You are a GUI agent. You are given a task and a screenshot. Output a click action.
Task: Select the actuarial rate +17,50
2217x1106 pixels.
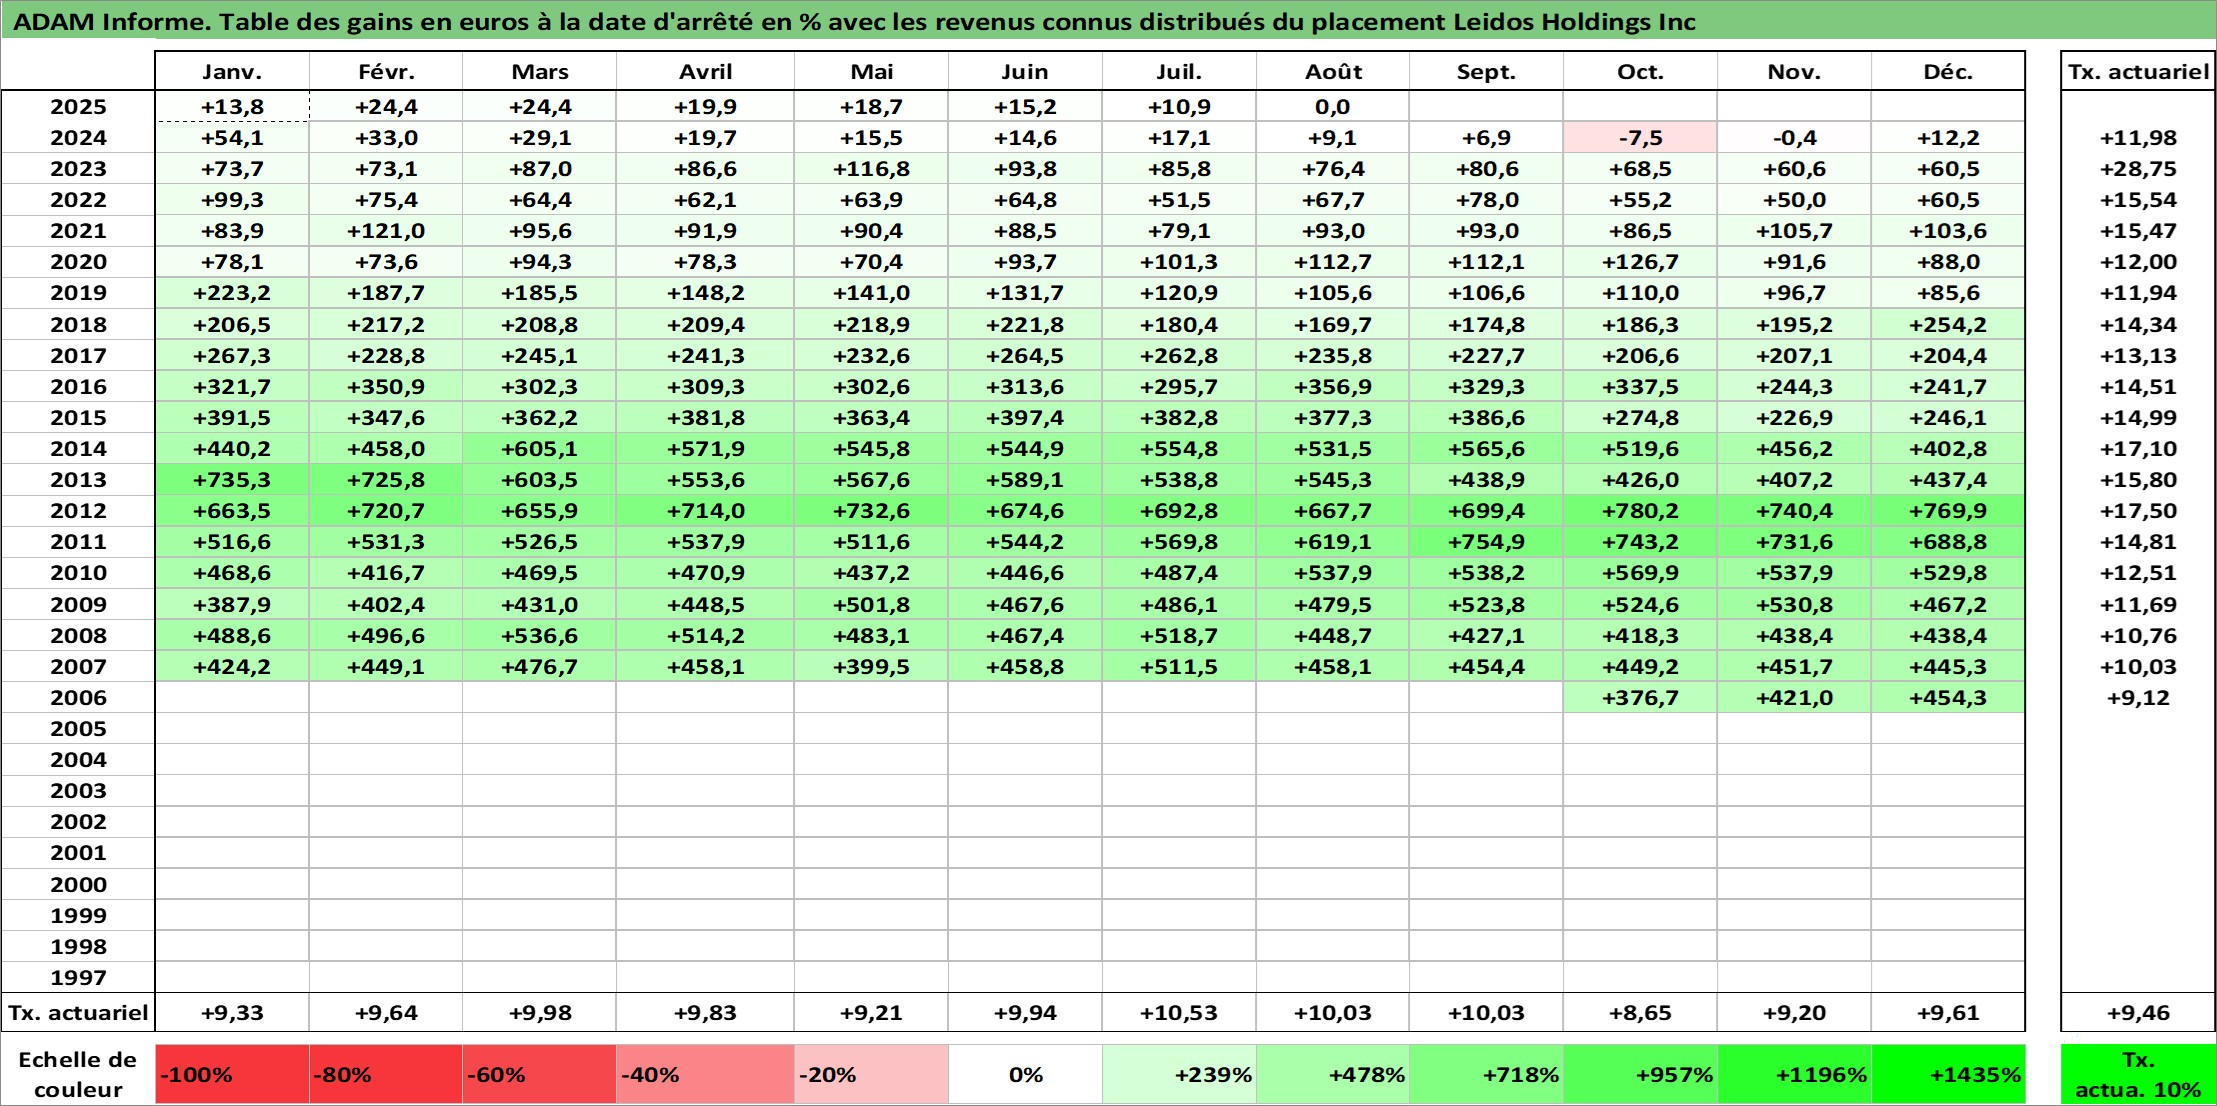pyautogui.click(x=2138, y=511)
